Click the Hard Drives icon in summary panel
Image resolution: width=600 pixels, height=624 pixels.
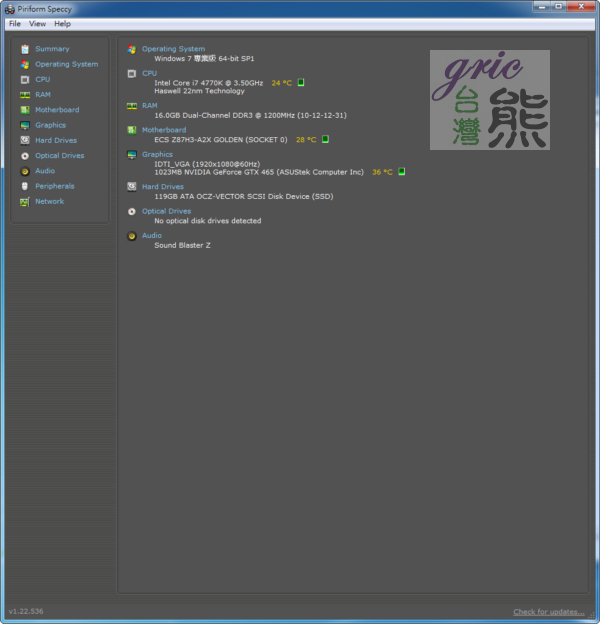tap(132, 187)
